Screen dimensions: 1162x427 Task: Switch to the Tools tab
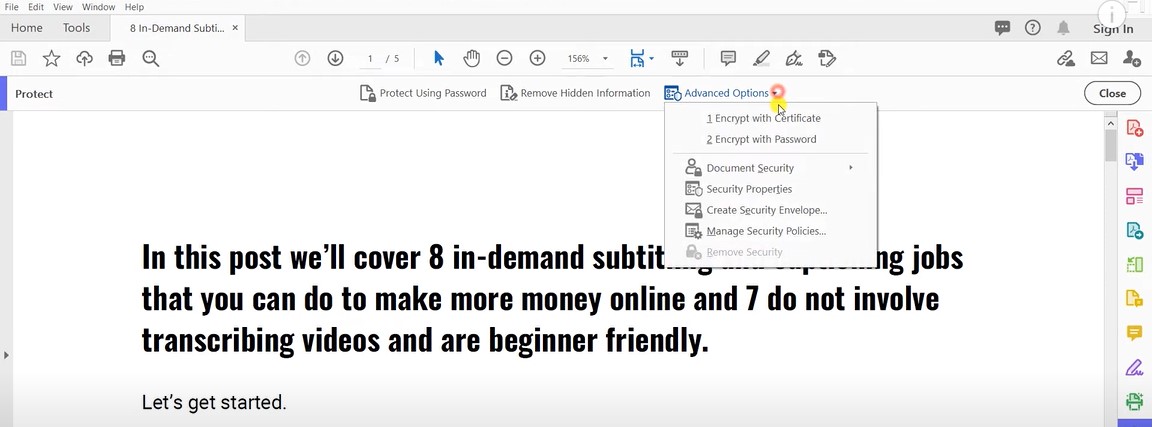click(x=76, y=28)
